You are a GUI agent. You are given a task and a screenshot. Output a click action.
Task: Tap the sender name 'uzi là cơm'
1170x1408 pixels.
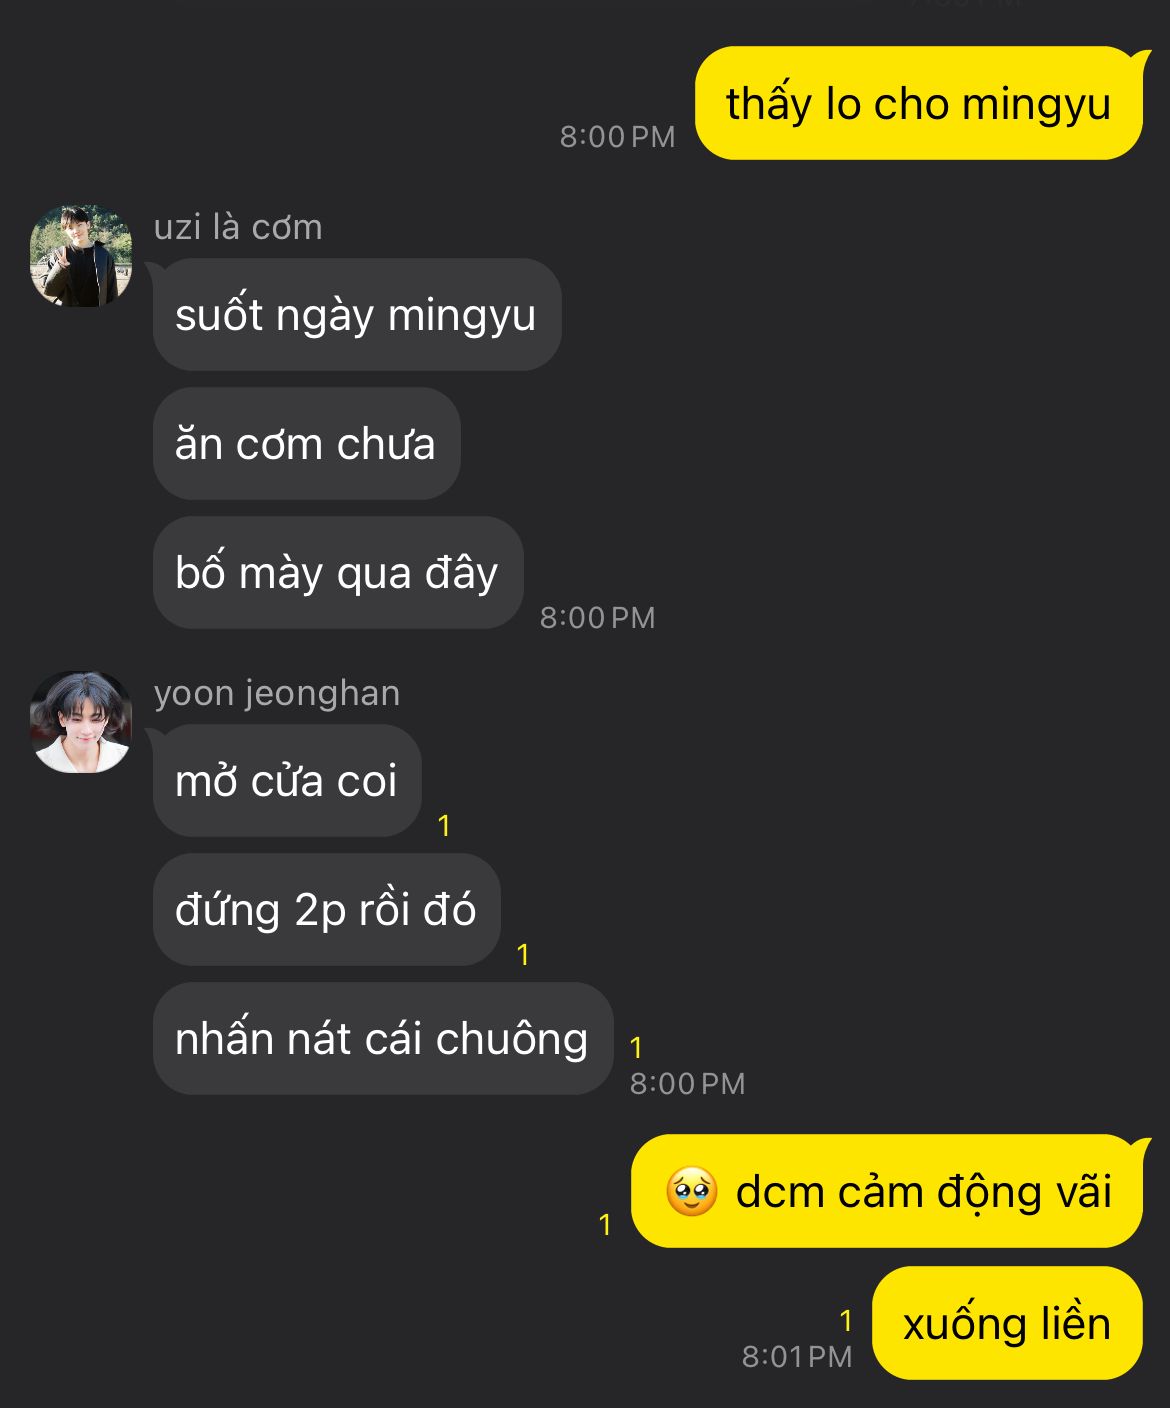pos(238,227)
